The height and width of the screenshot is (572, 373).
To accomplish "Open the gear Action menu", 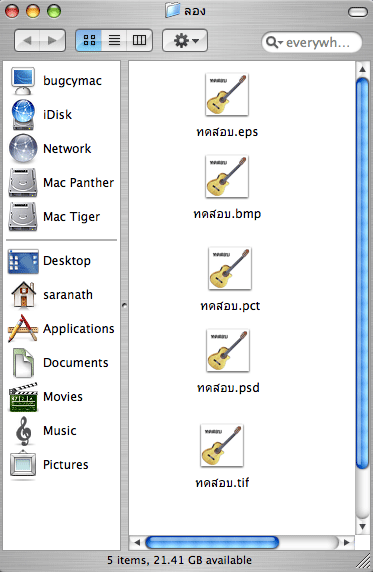I will [185, 40].
